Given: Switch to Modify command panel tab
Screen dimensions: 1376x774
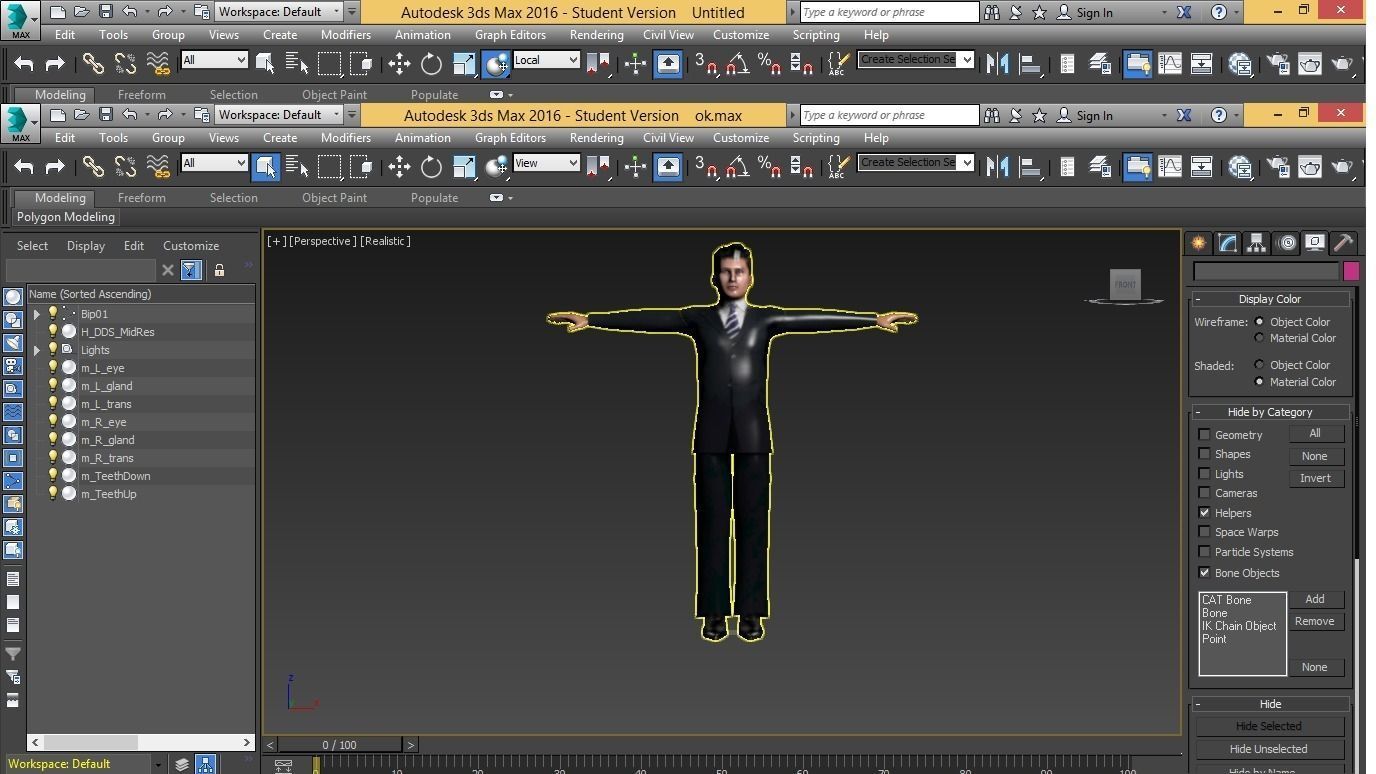Looking at the screenshot, I should coord(1227,243).
